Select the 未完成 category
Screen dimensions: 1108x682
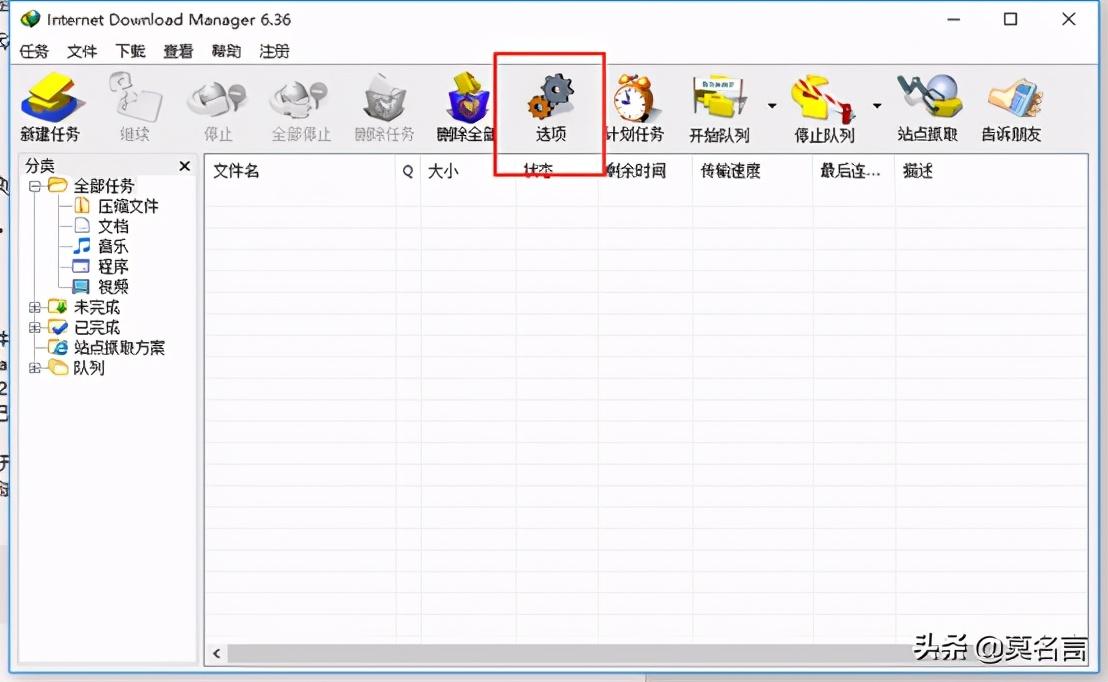coord(97,307)
